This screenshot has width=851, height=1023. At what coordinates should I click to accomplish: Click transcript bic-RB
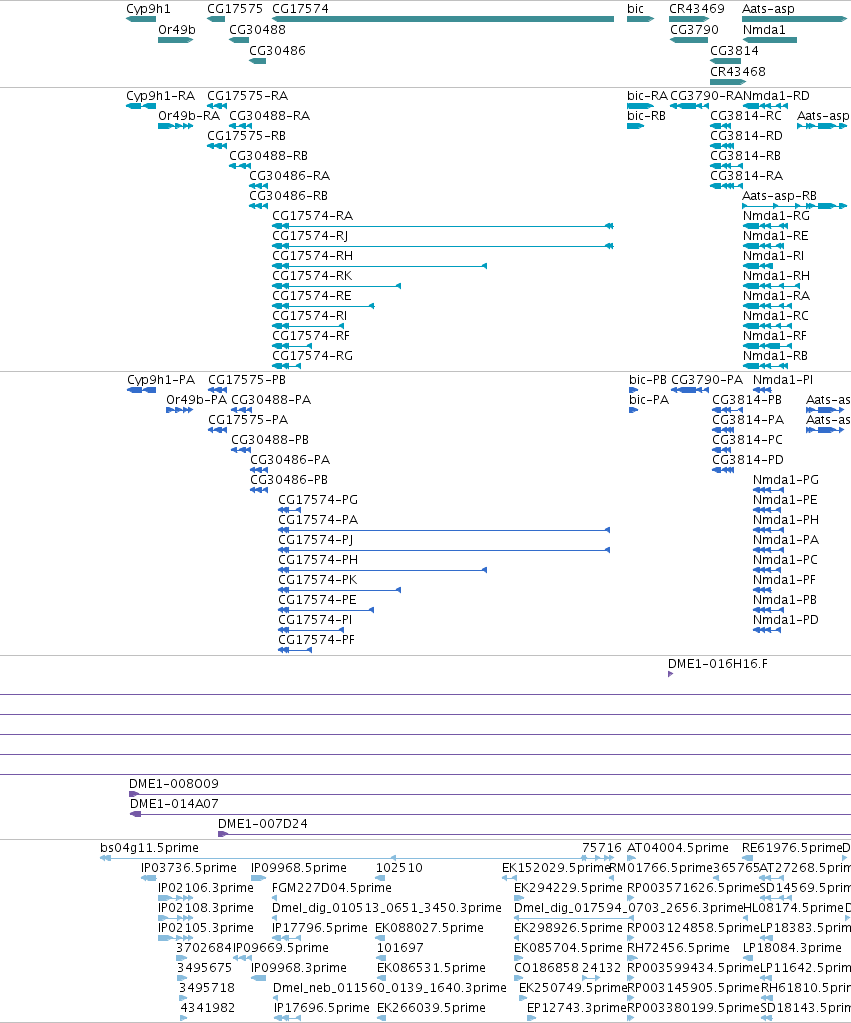(636, 126)
